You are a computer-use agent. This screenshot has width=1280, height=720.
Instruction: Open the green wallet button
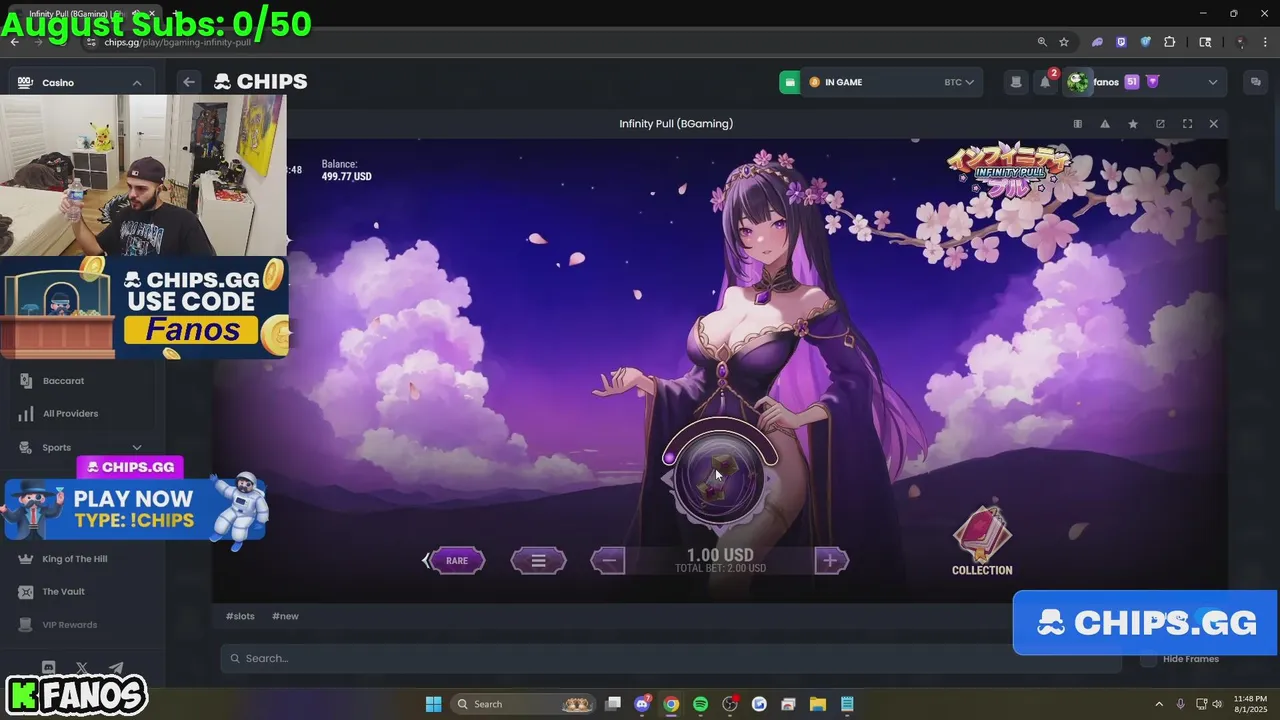click(x=790, y=82)
